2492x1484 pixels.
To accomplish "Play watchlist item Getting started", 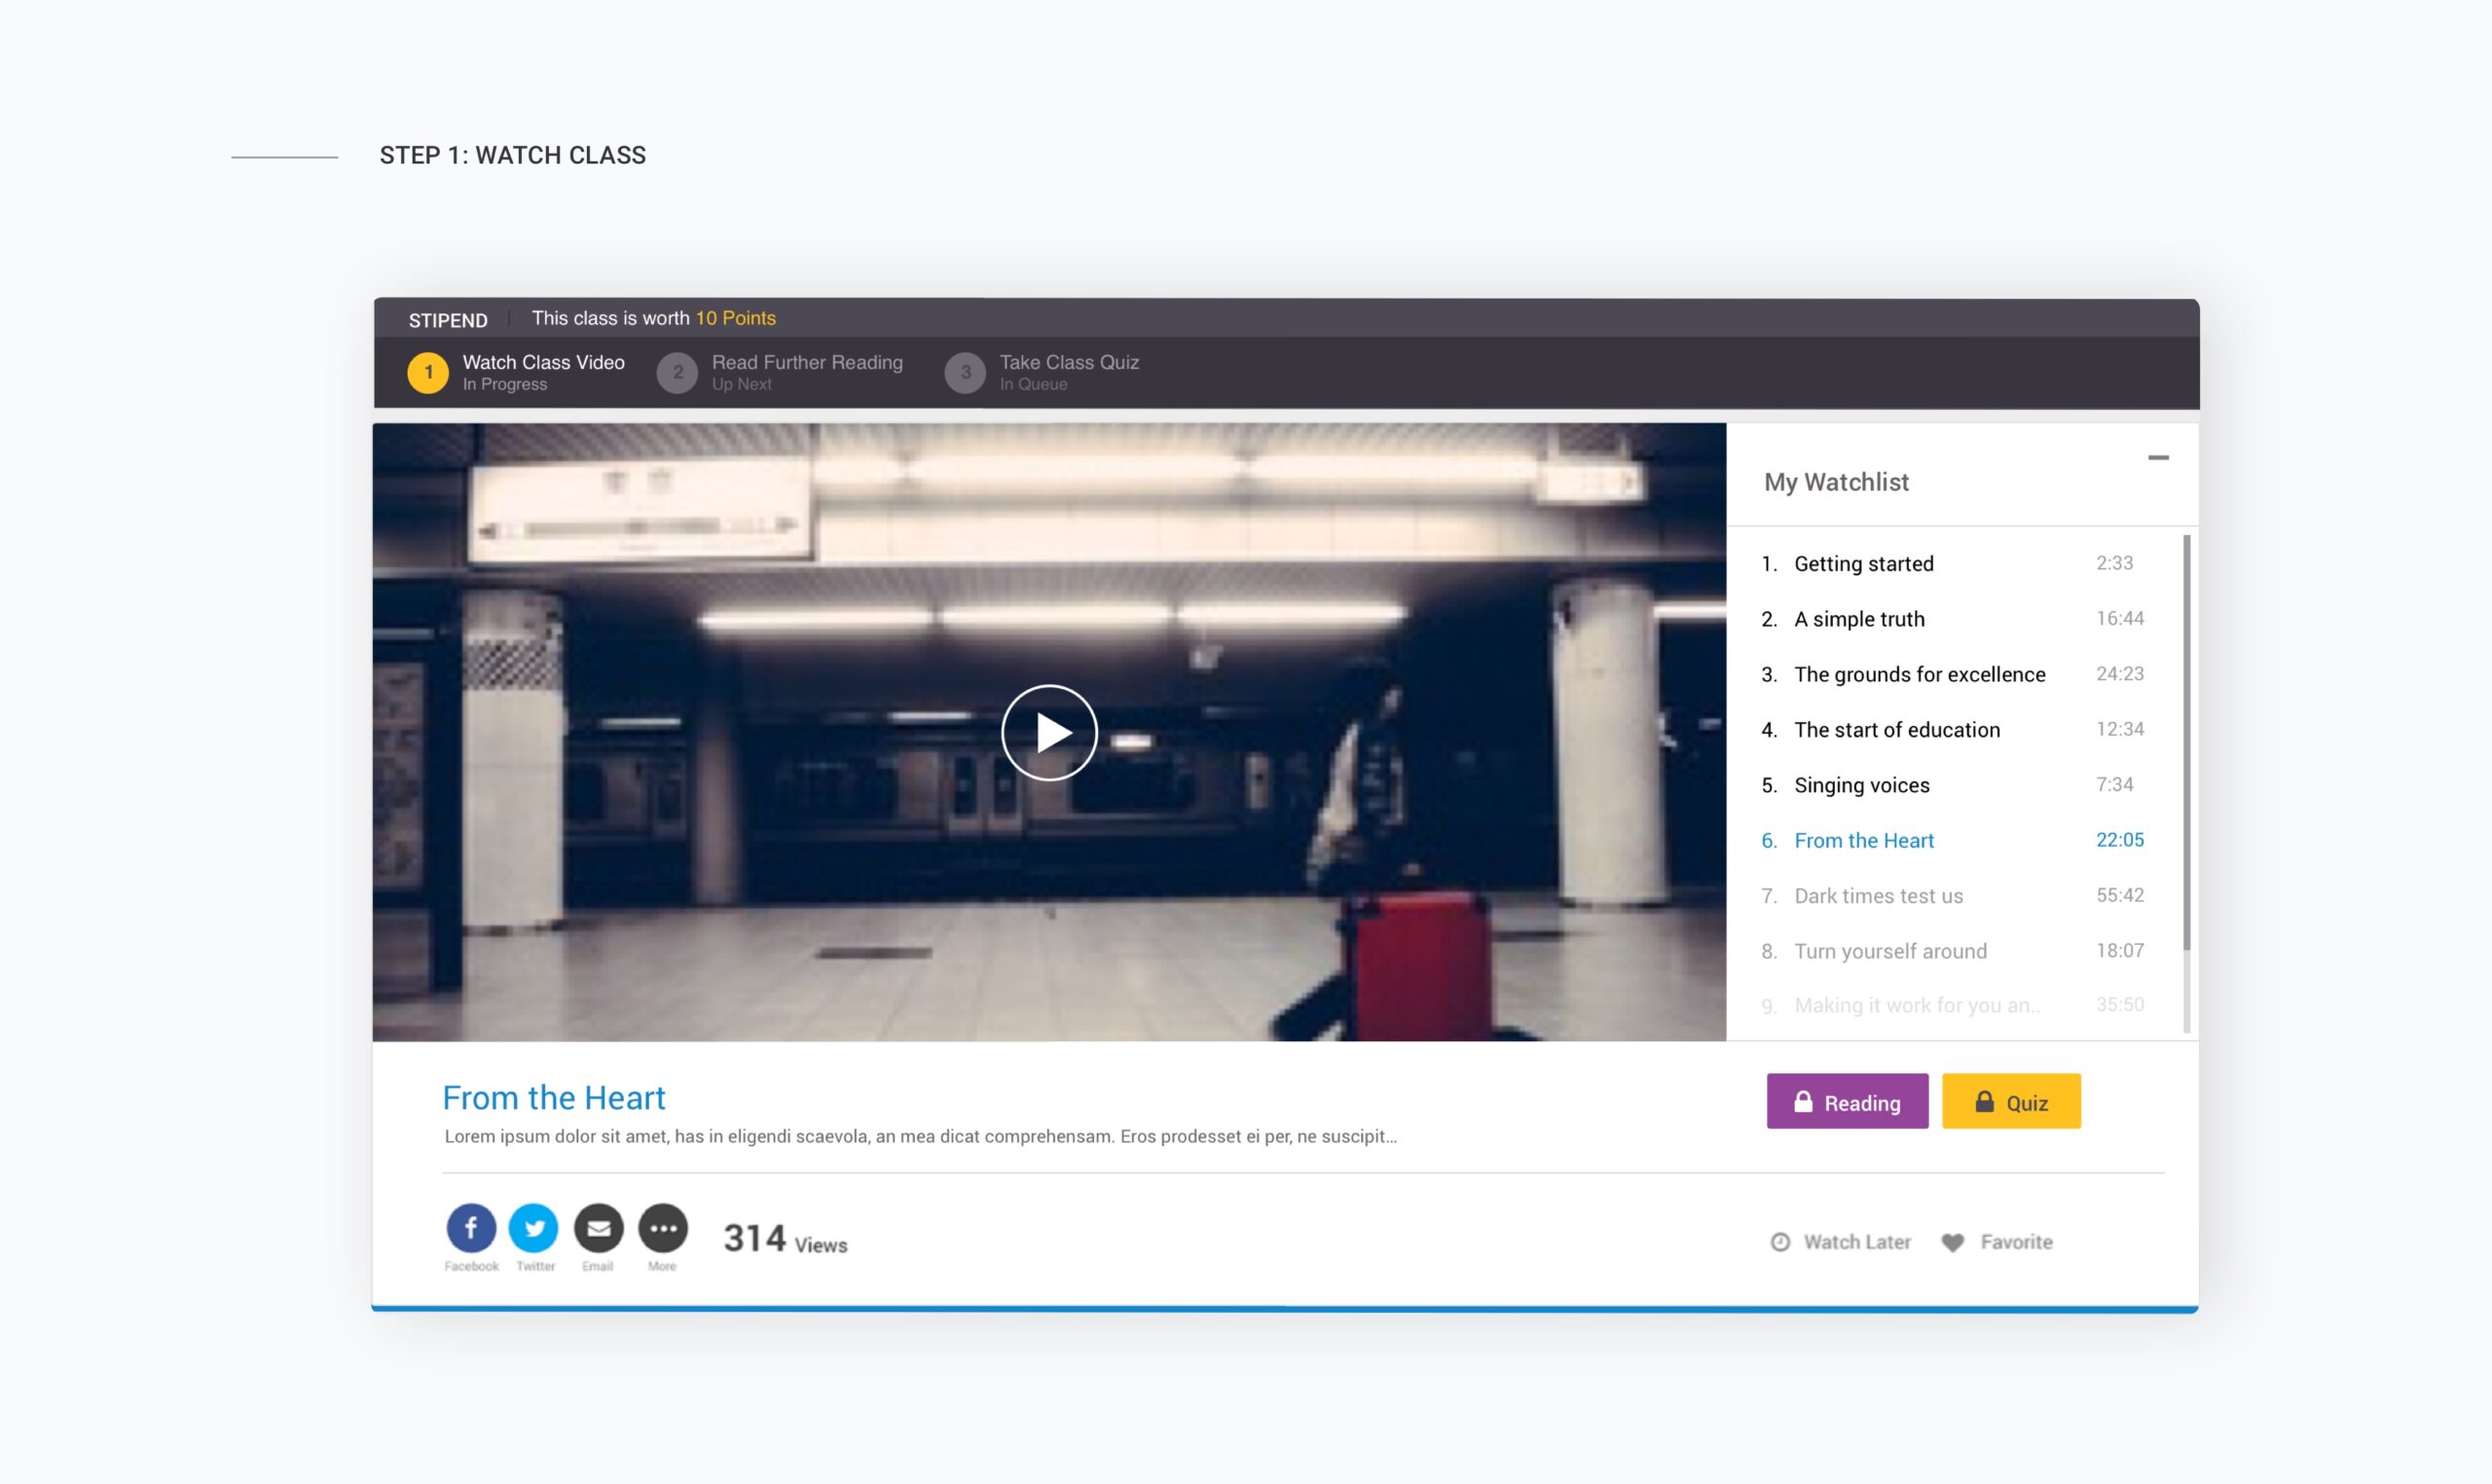I will pos(1952,564).
